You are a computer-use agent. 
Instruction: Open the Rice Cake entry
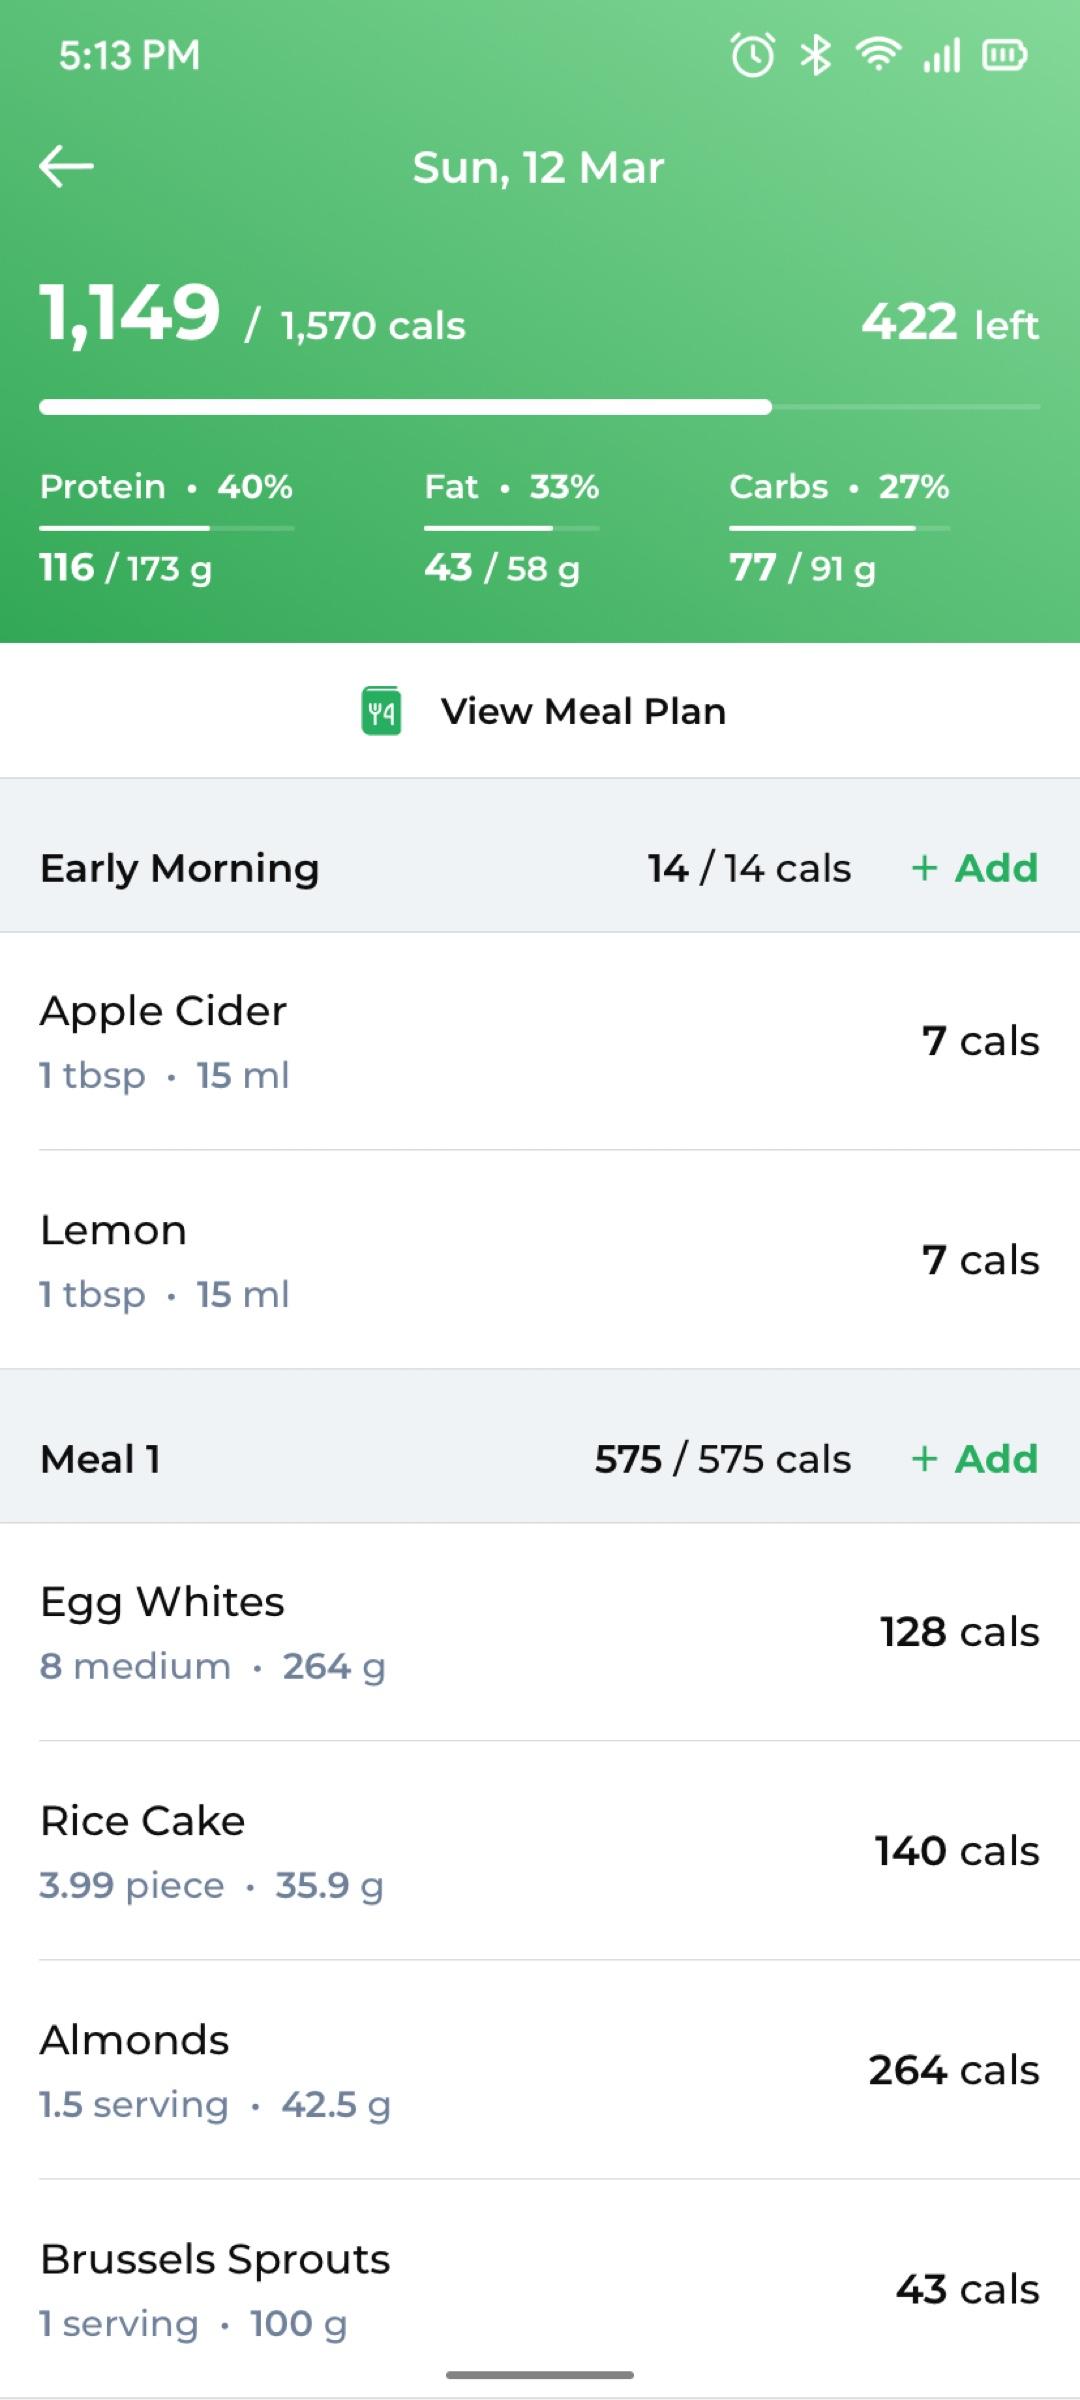pyautogui.click(x=540, y=1851)
